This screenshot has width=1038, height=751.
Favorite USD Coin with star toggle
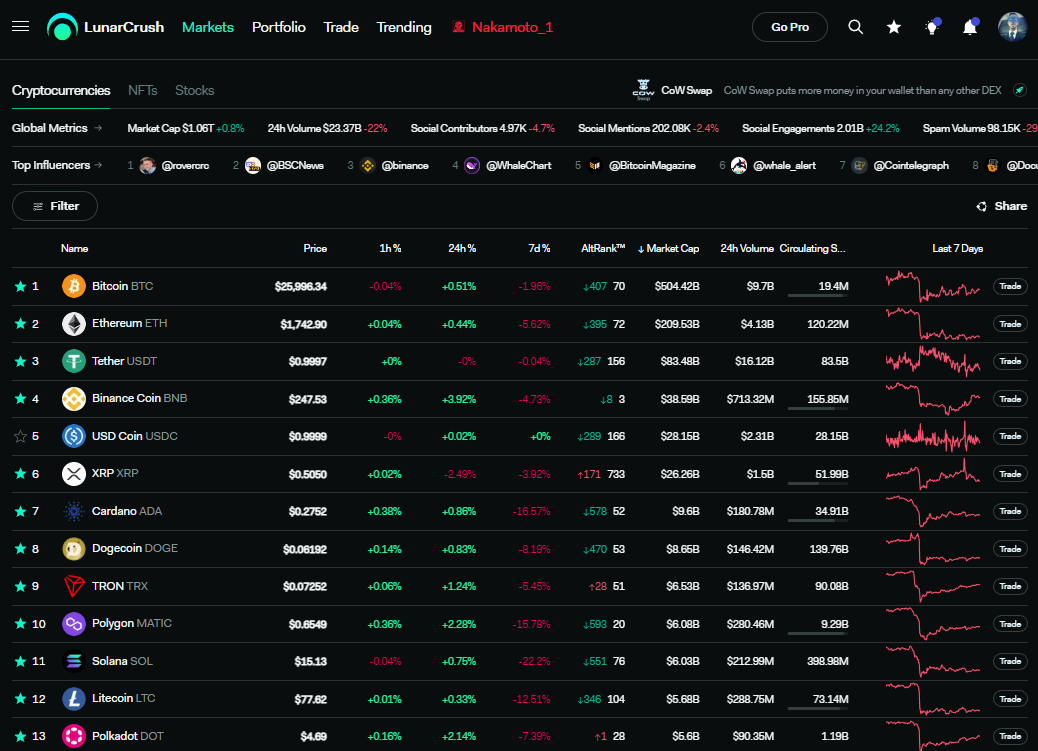[21, 436]
